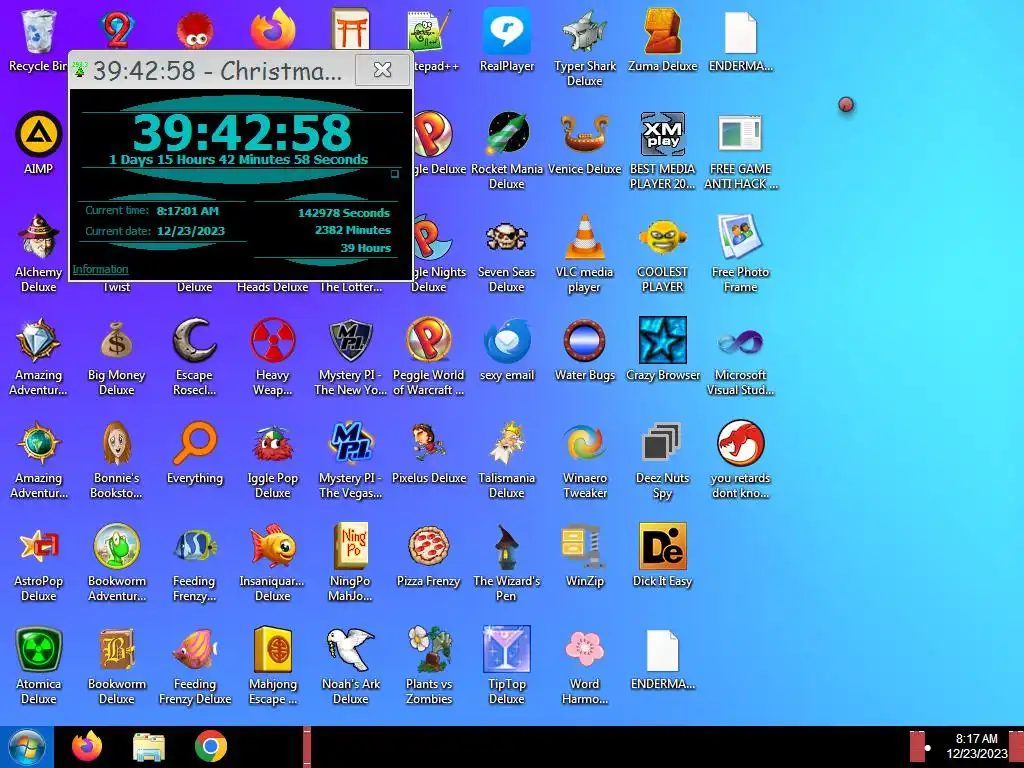
Task: Select the Pixelus Deluxe icon
Action: [428, 441]
